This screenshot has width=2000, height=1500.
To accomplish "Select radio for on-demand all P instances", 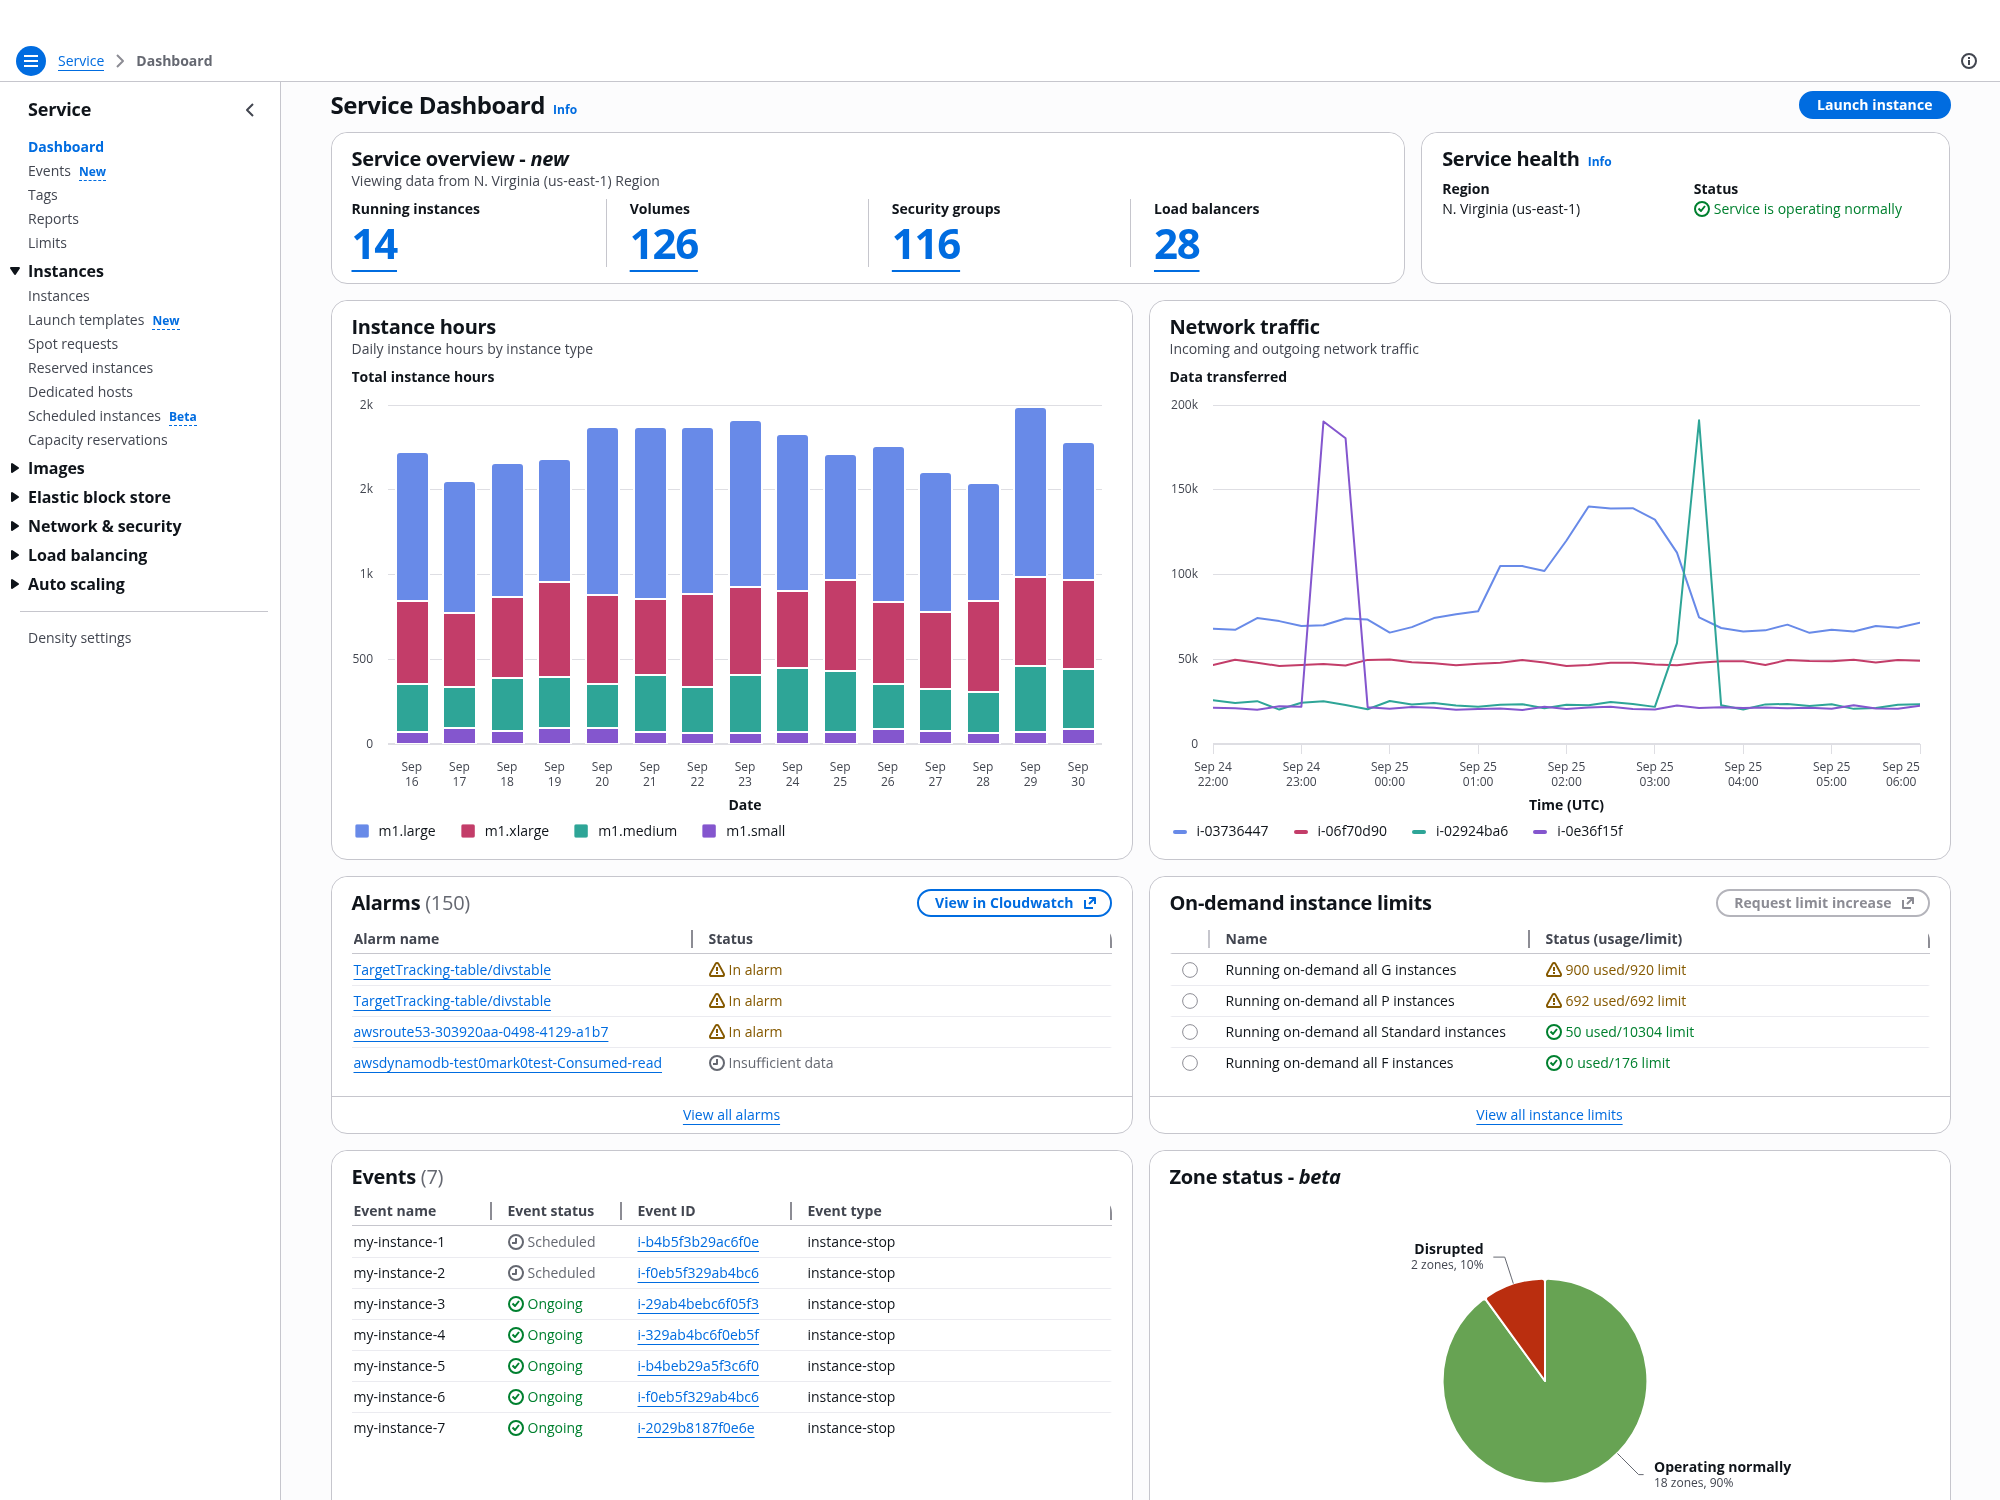I will click(x=1189, y=1001).
